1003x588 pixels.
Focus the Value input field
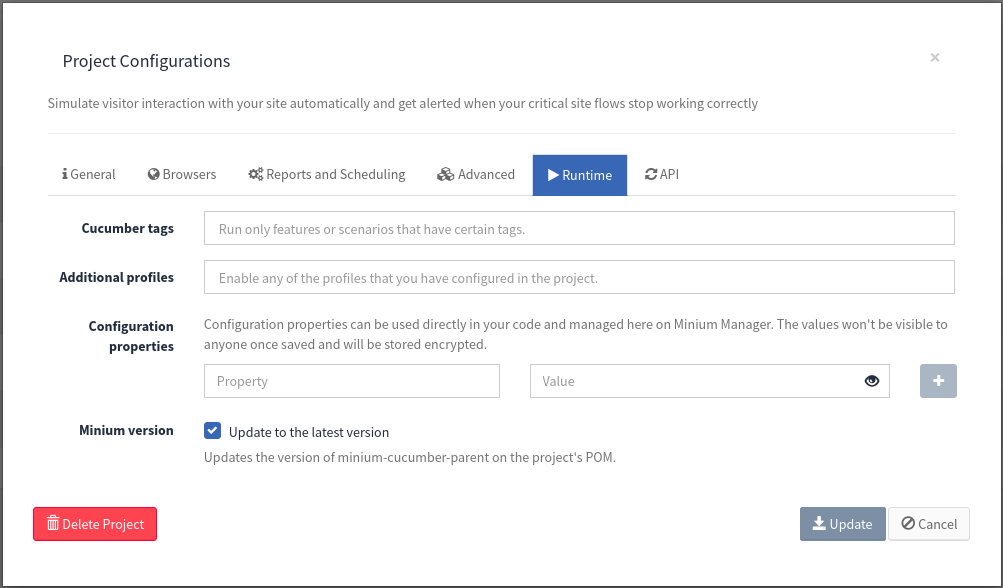[709, 381]
